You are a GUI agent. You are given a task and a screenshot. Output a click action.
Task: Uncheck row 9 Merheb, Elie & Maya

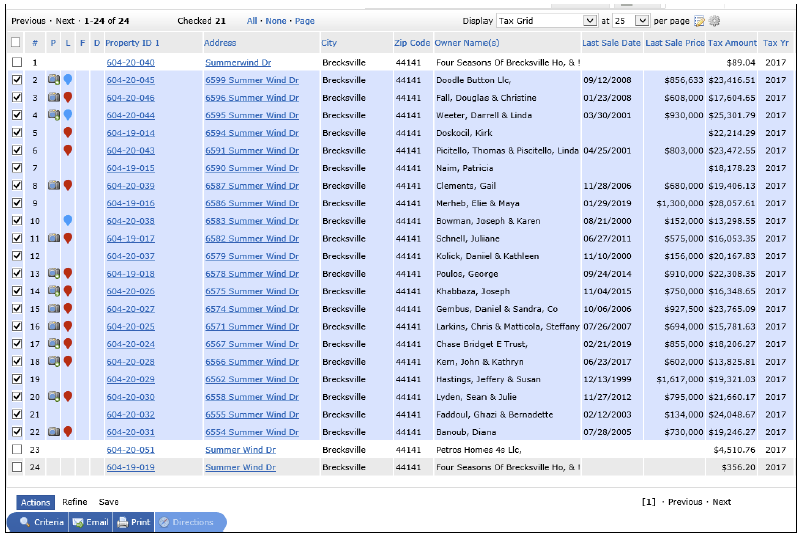pyautogui.click(x=17, y=203)
